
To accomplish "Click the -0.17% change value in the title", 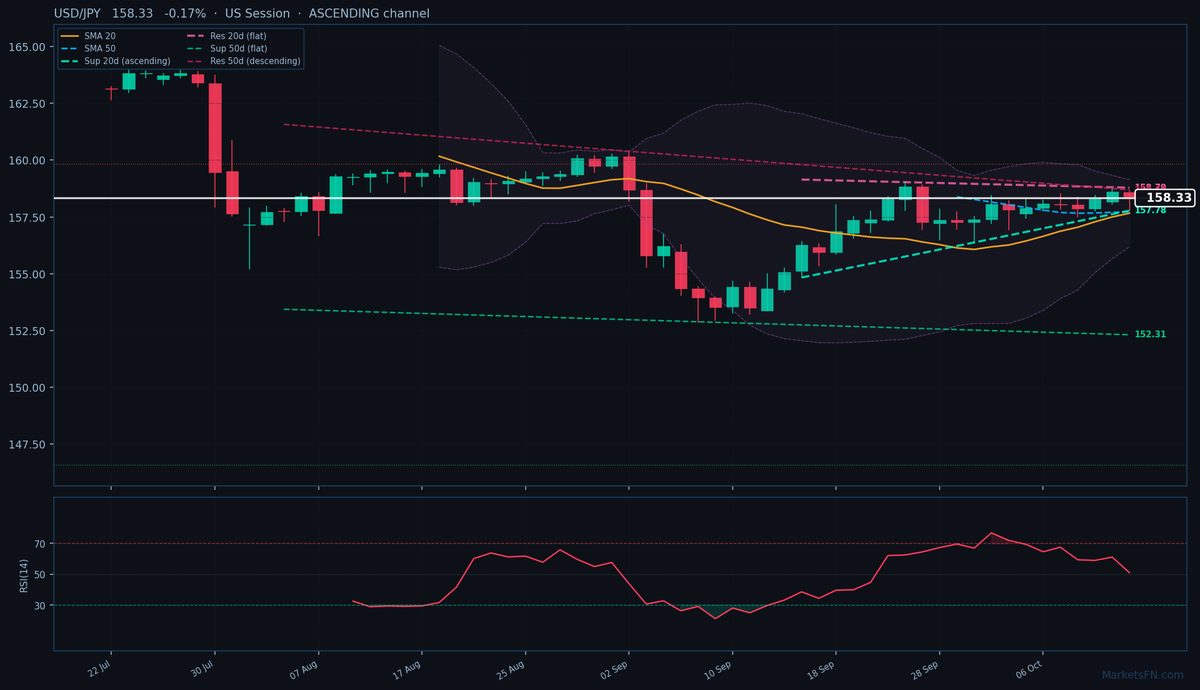I will click(x=185, y=14).
